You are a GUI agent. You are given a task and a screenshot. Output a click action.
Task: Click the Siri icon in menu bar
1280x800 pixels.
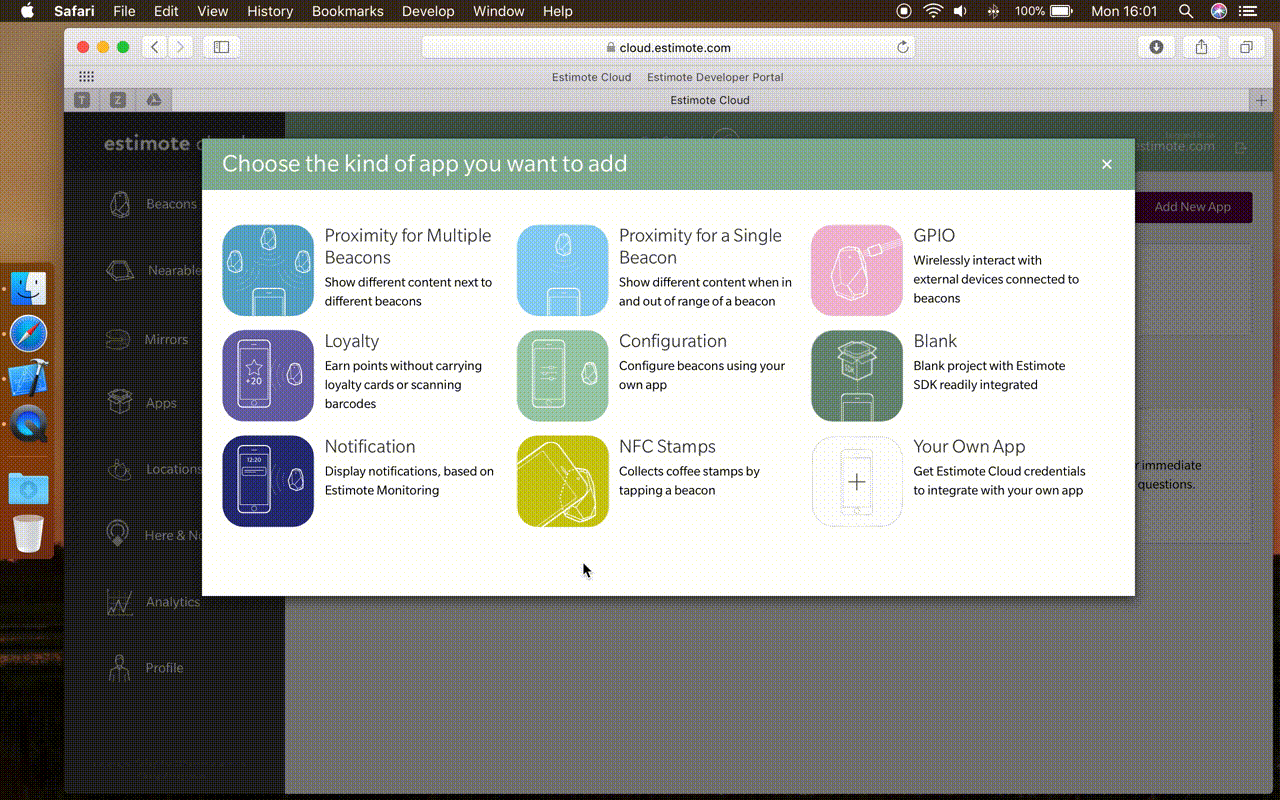(x=1218, y=11)
